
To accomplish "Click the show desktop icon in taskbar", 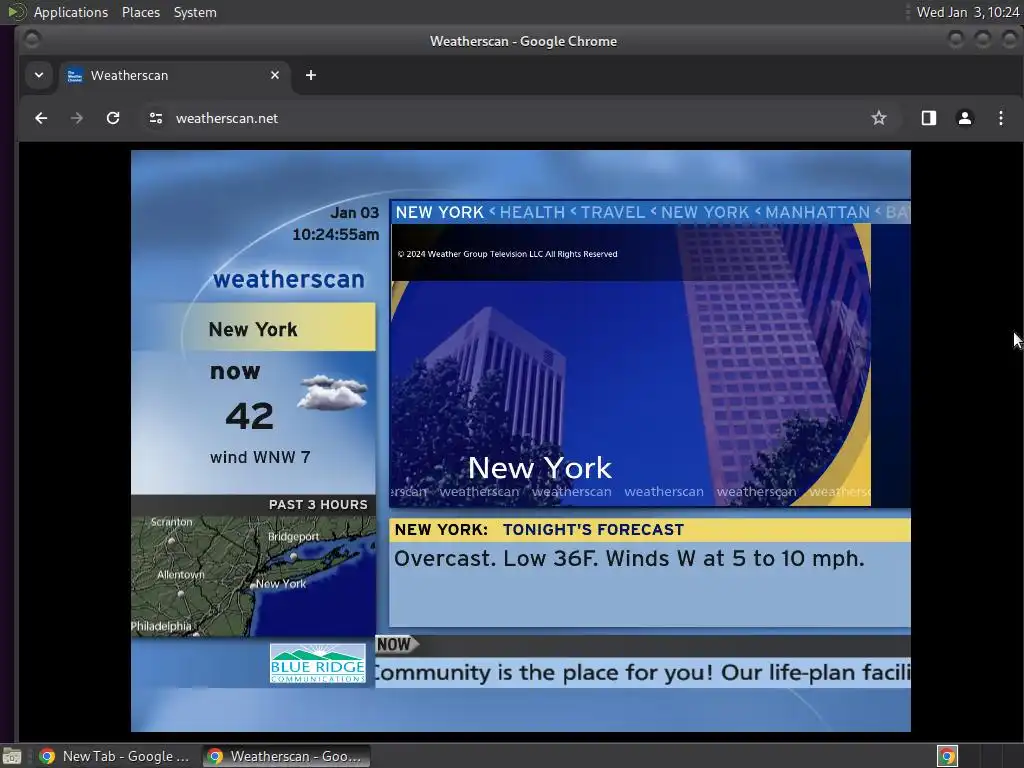I will click(x=12, y=756).
